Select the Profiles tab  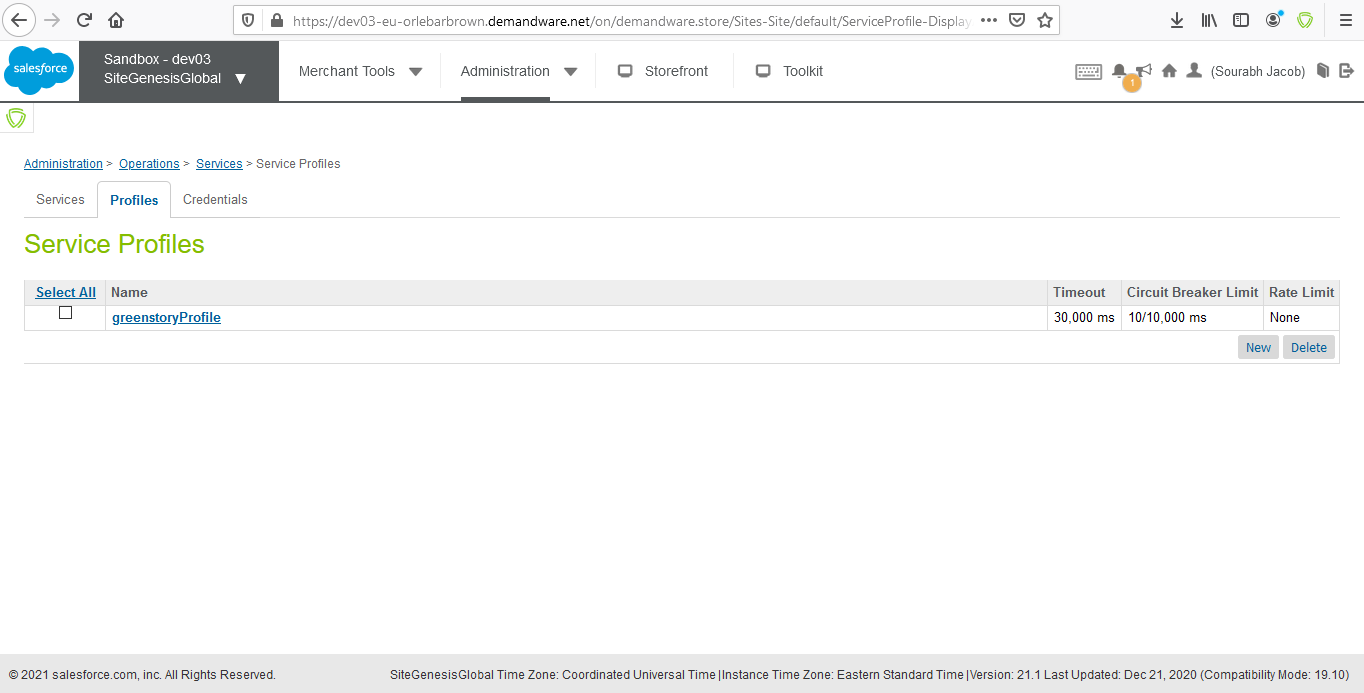coord(134,200)
